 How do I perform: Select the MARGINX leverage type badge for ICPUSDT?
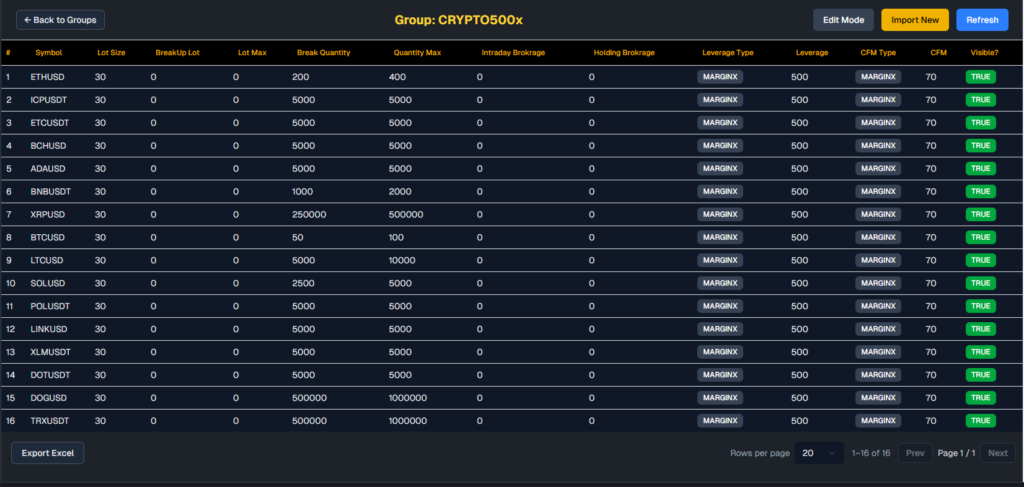point(720,99)
